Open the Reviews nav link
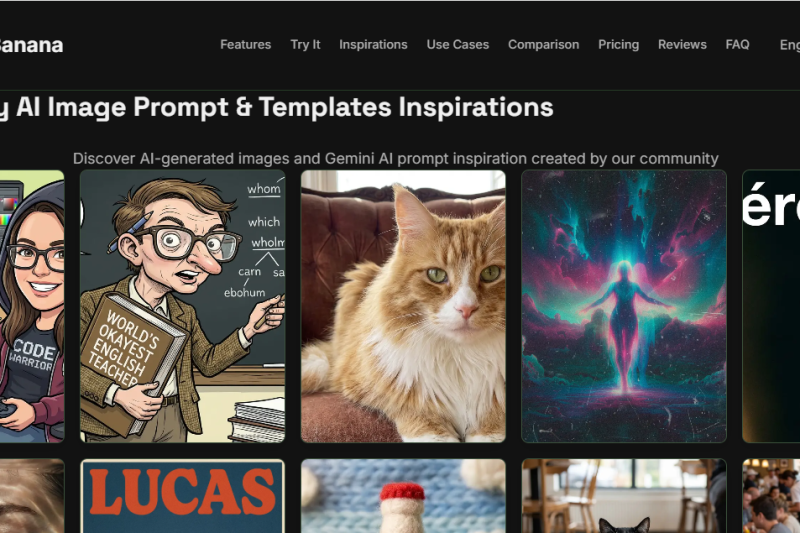This screenshot has width=800, height=533. click(x=682, y=45)
